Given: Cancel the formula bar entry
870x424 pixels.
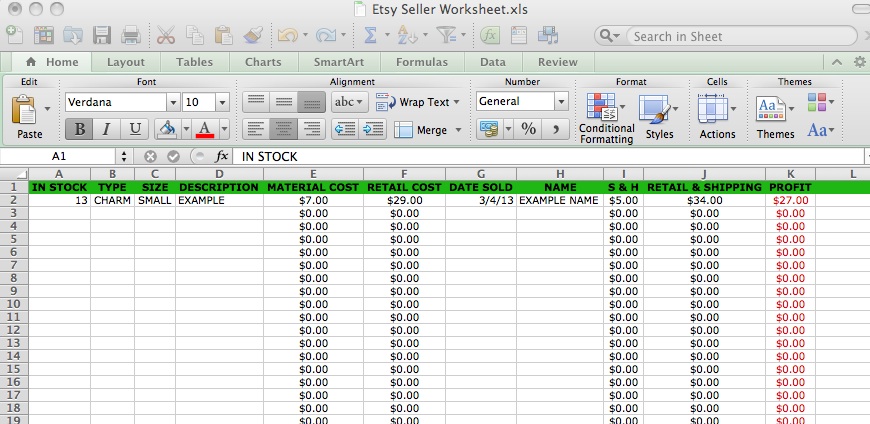Looking at the screenshot, I should pos(150,157).
